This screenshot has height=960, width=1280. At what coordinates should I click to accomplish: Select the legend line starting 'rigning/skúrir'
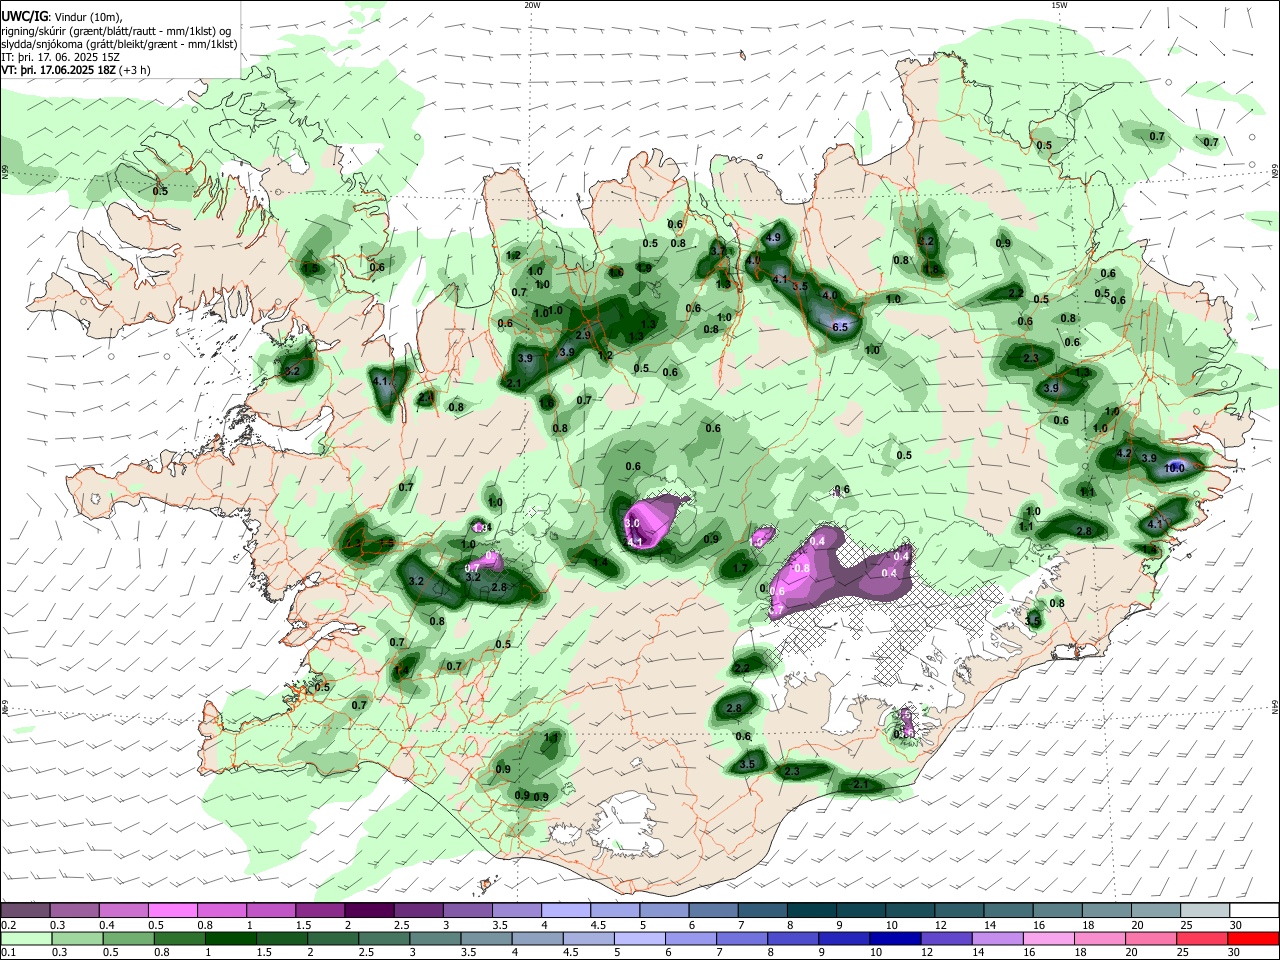[117, 30]
